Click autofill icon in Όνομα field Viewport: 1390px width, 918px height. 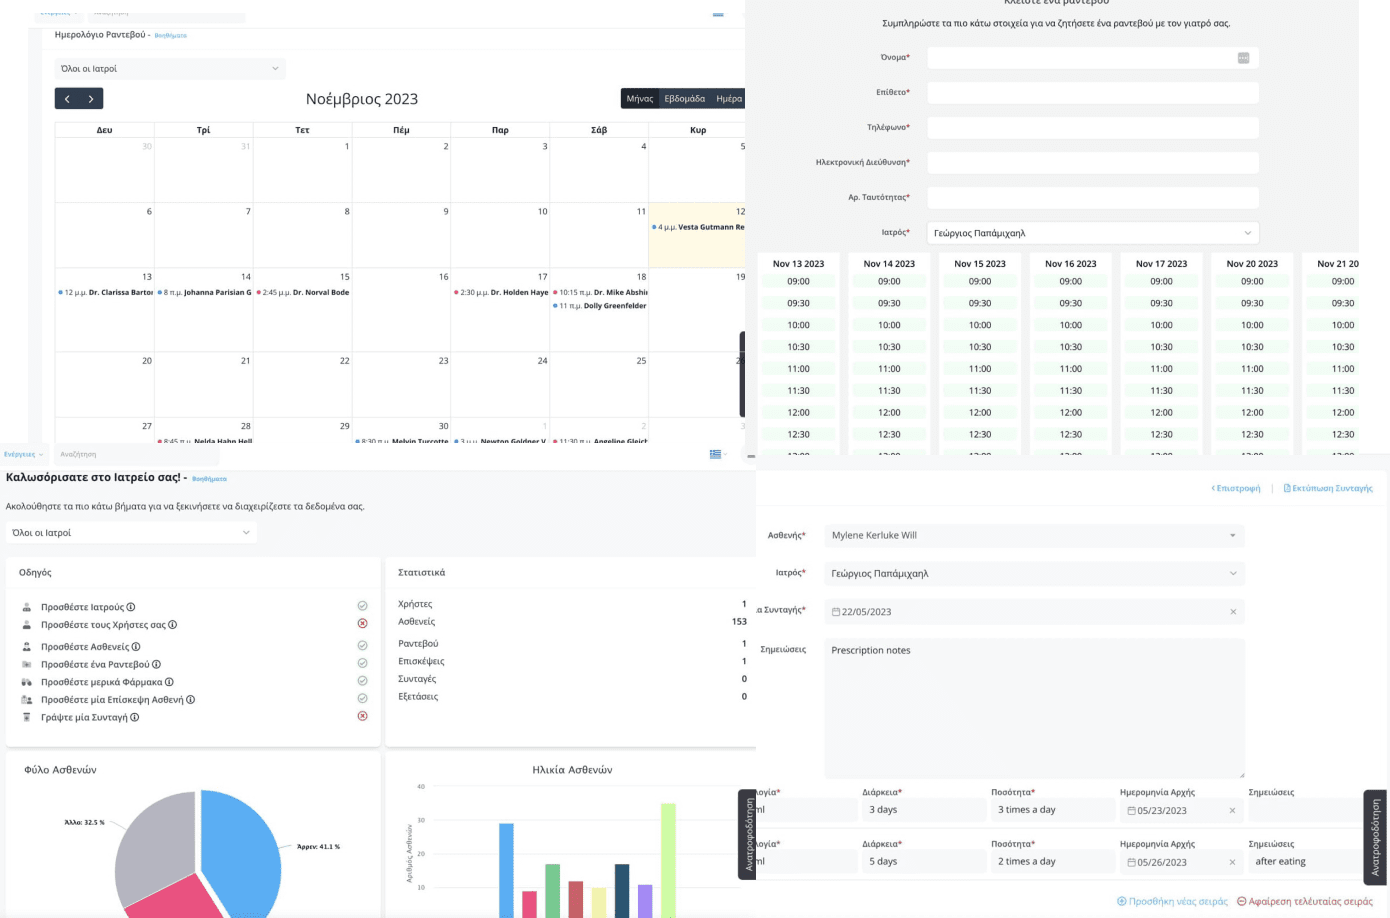pos(1243,58)
